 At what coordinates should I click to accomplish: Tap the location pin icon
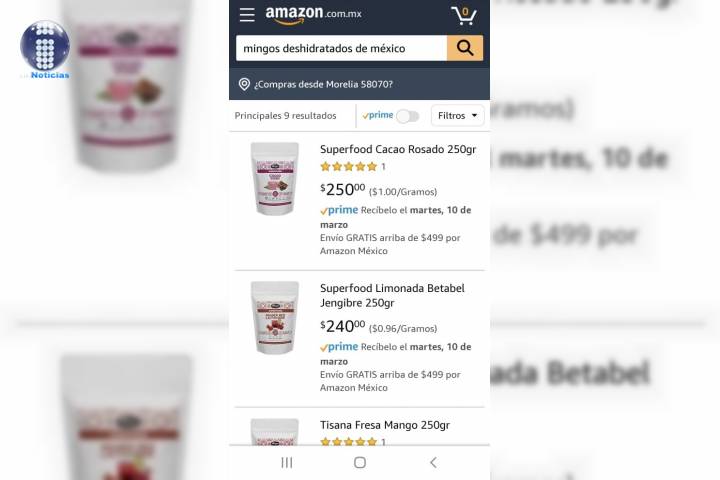point(244,84)
